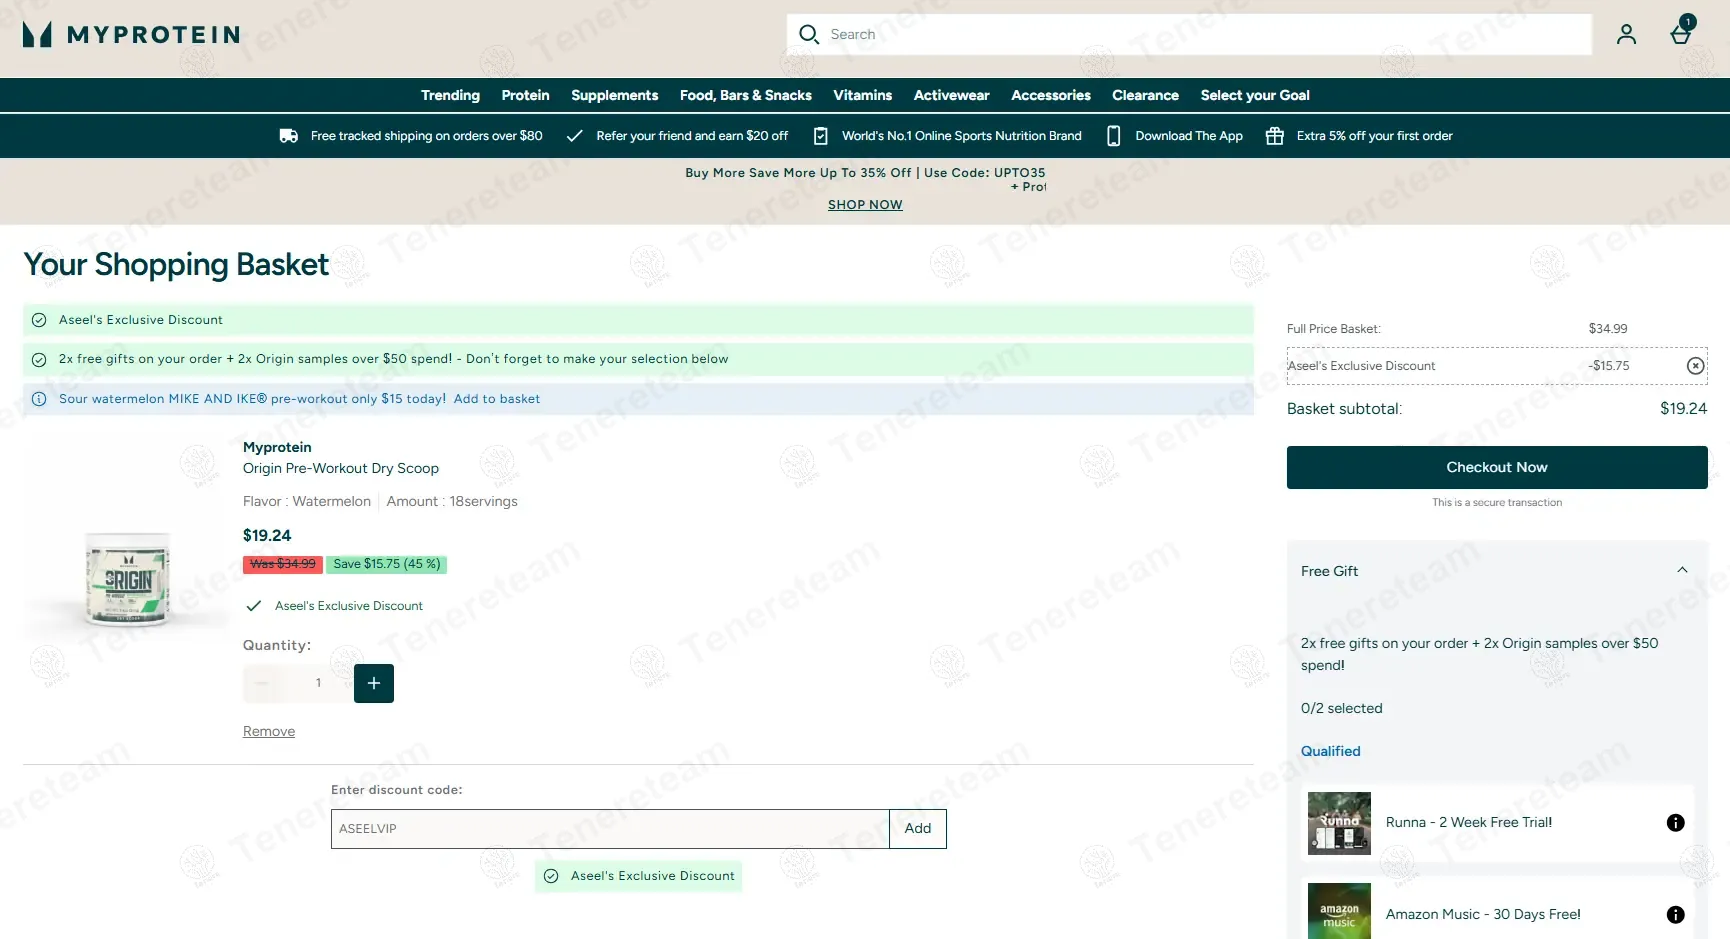Click the Save $15.75 (45 %) badge
1730x939 pixels.
(386, 564)
